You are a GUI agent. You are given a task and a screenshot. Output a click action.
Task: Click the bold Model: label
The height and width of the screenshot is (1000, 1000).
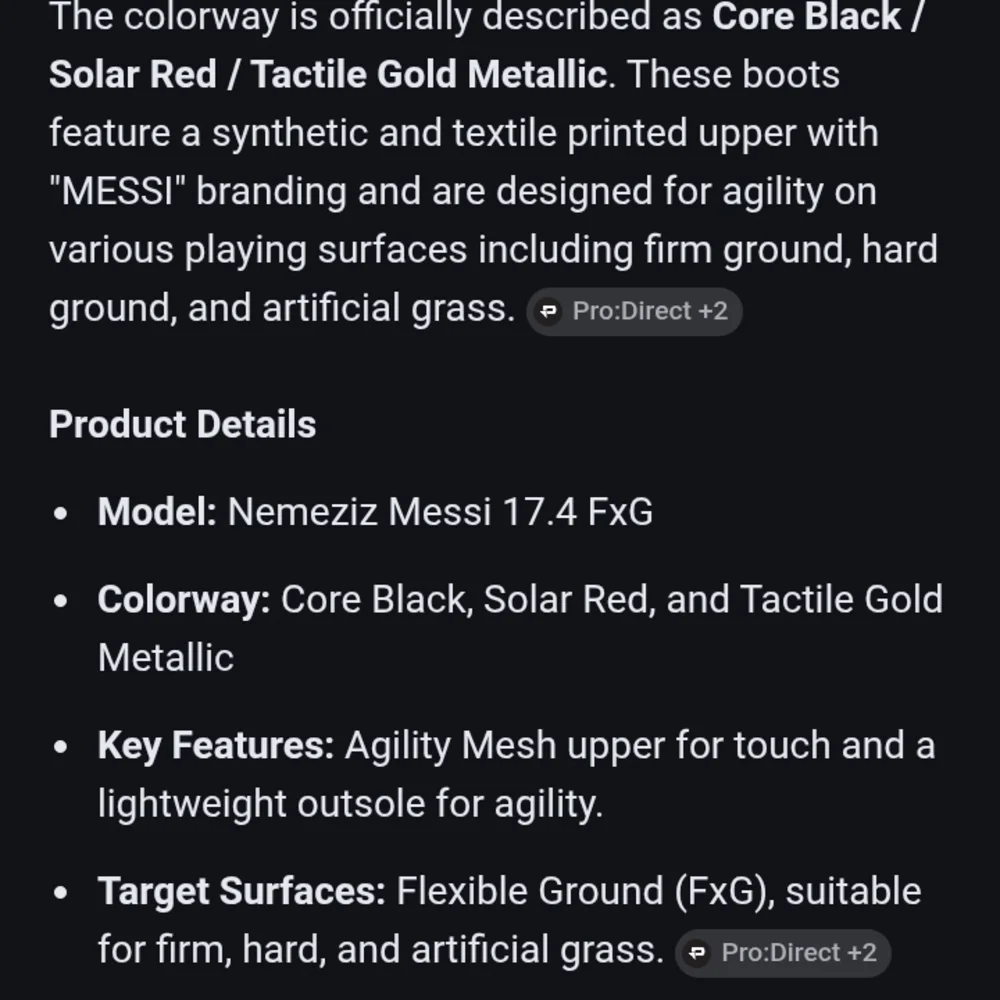157,512
